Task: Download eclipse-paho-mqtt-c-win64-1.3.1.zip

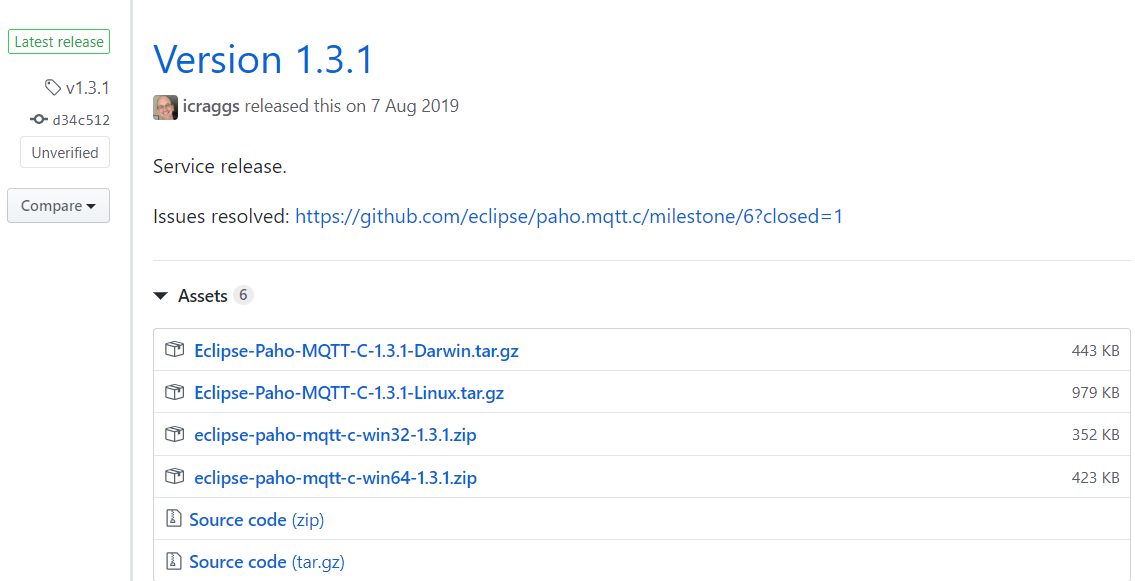Action: coord(336,478)
